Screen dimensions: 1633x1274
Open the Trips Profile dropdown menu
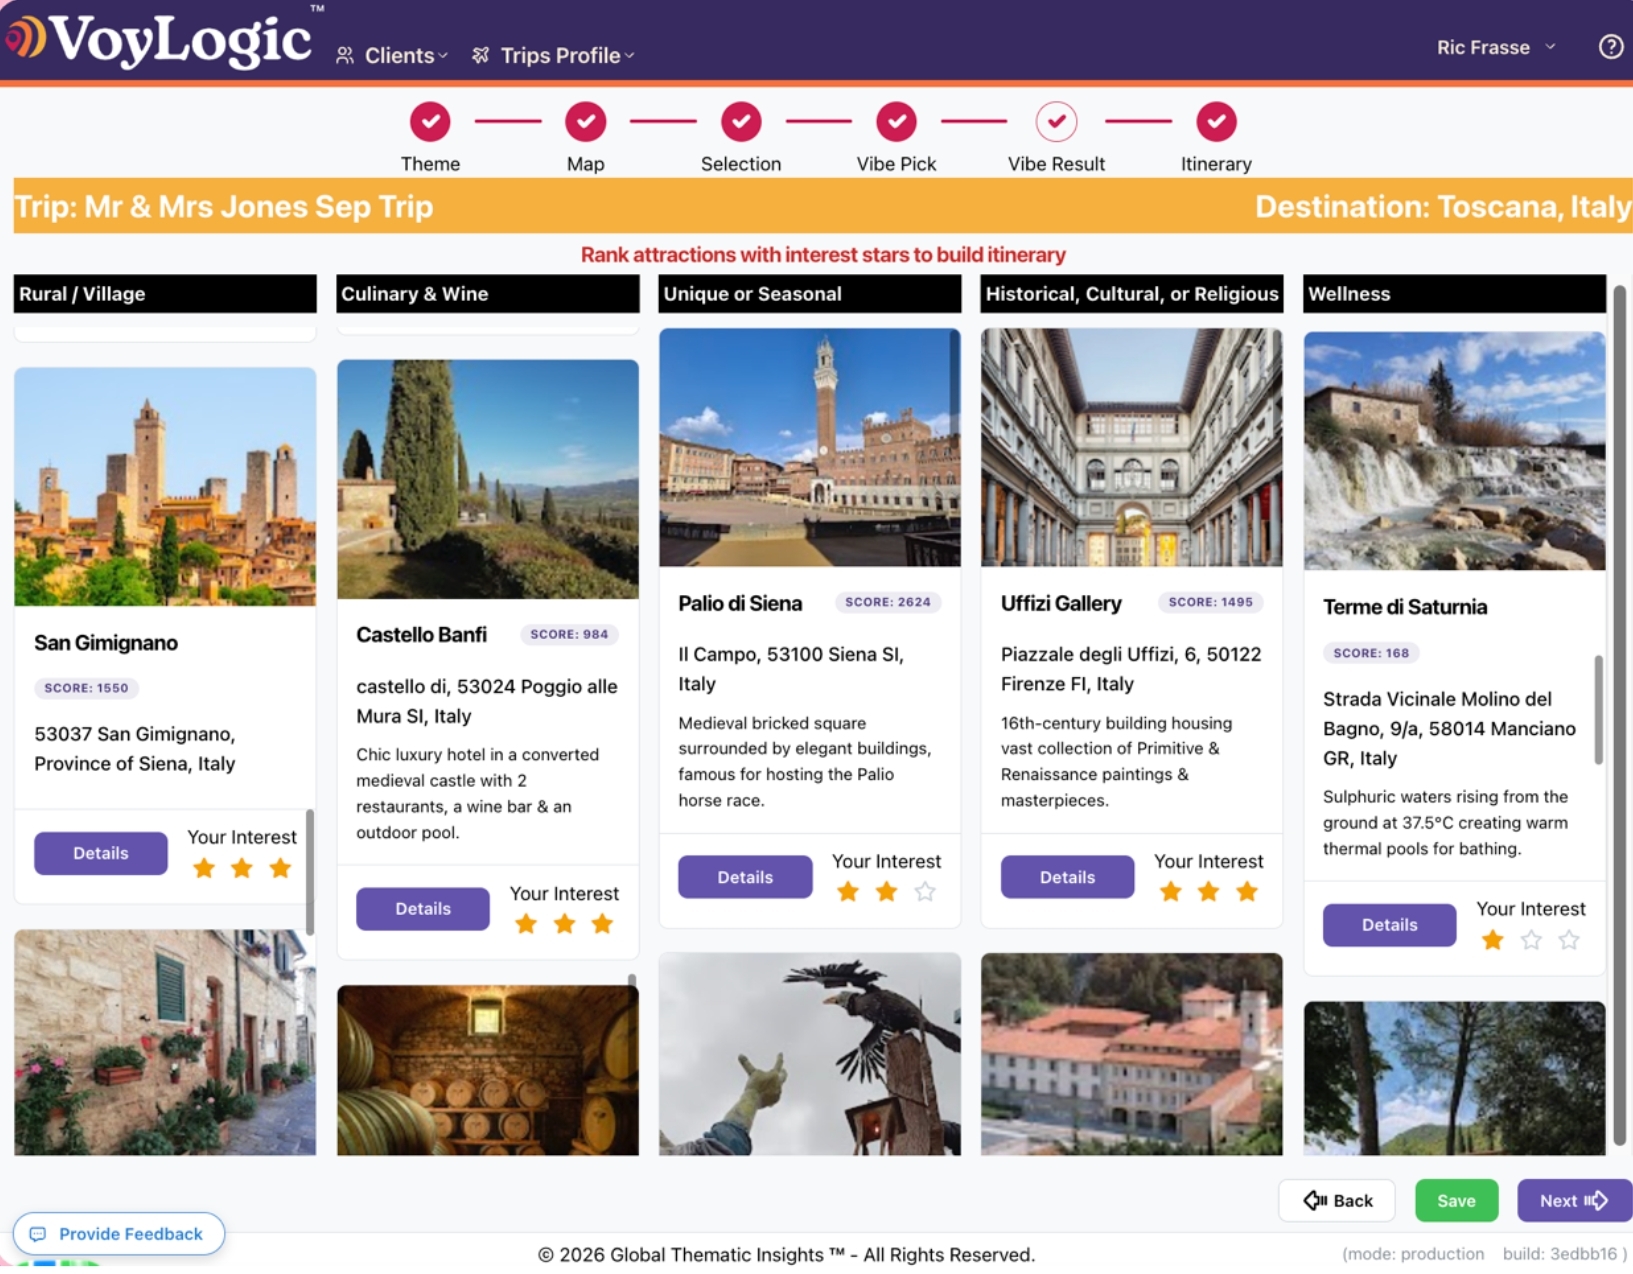553,56
